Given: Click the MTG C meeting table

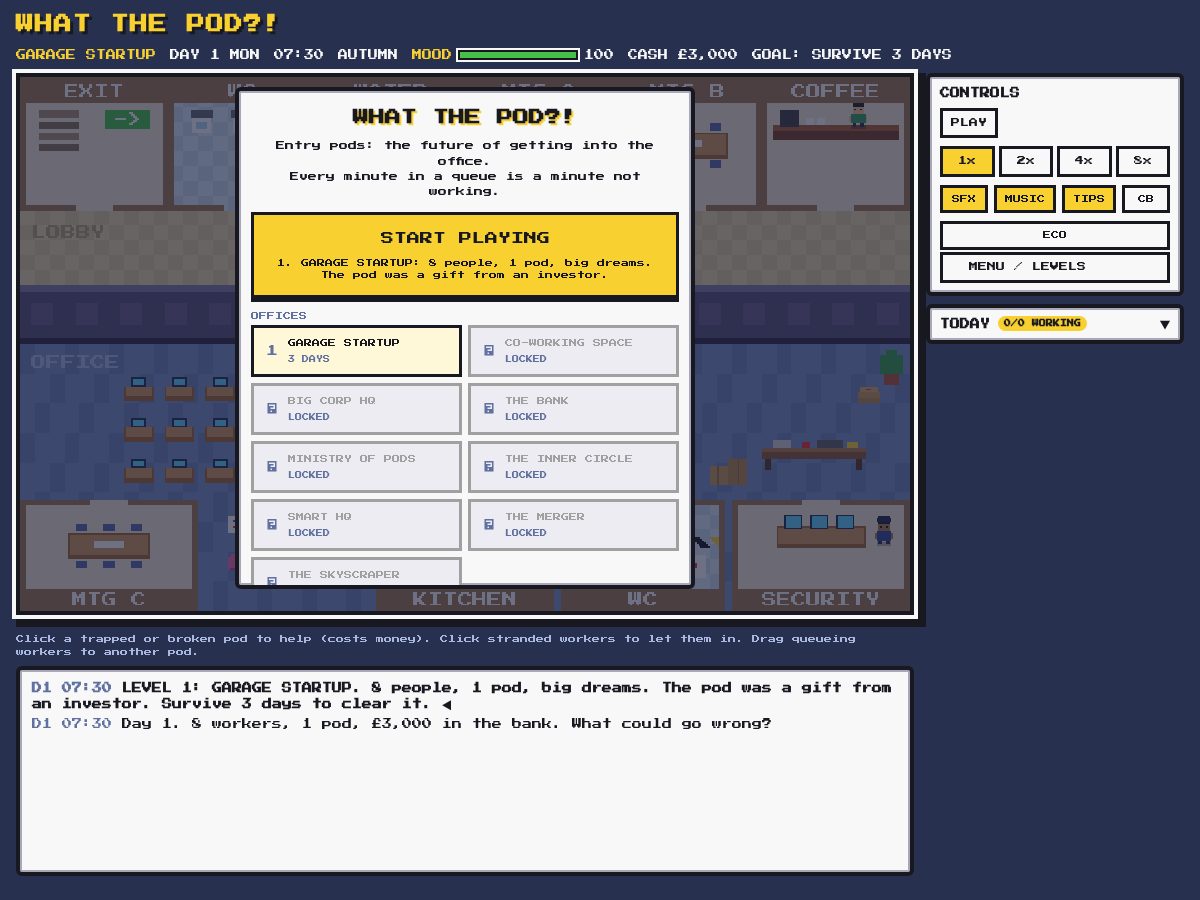Looking at the screenshot, I should pyautogui.click(x=109, y=545).
